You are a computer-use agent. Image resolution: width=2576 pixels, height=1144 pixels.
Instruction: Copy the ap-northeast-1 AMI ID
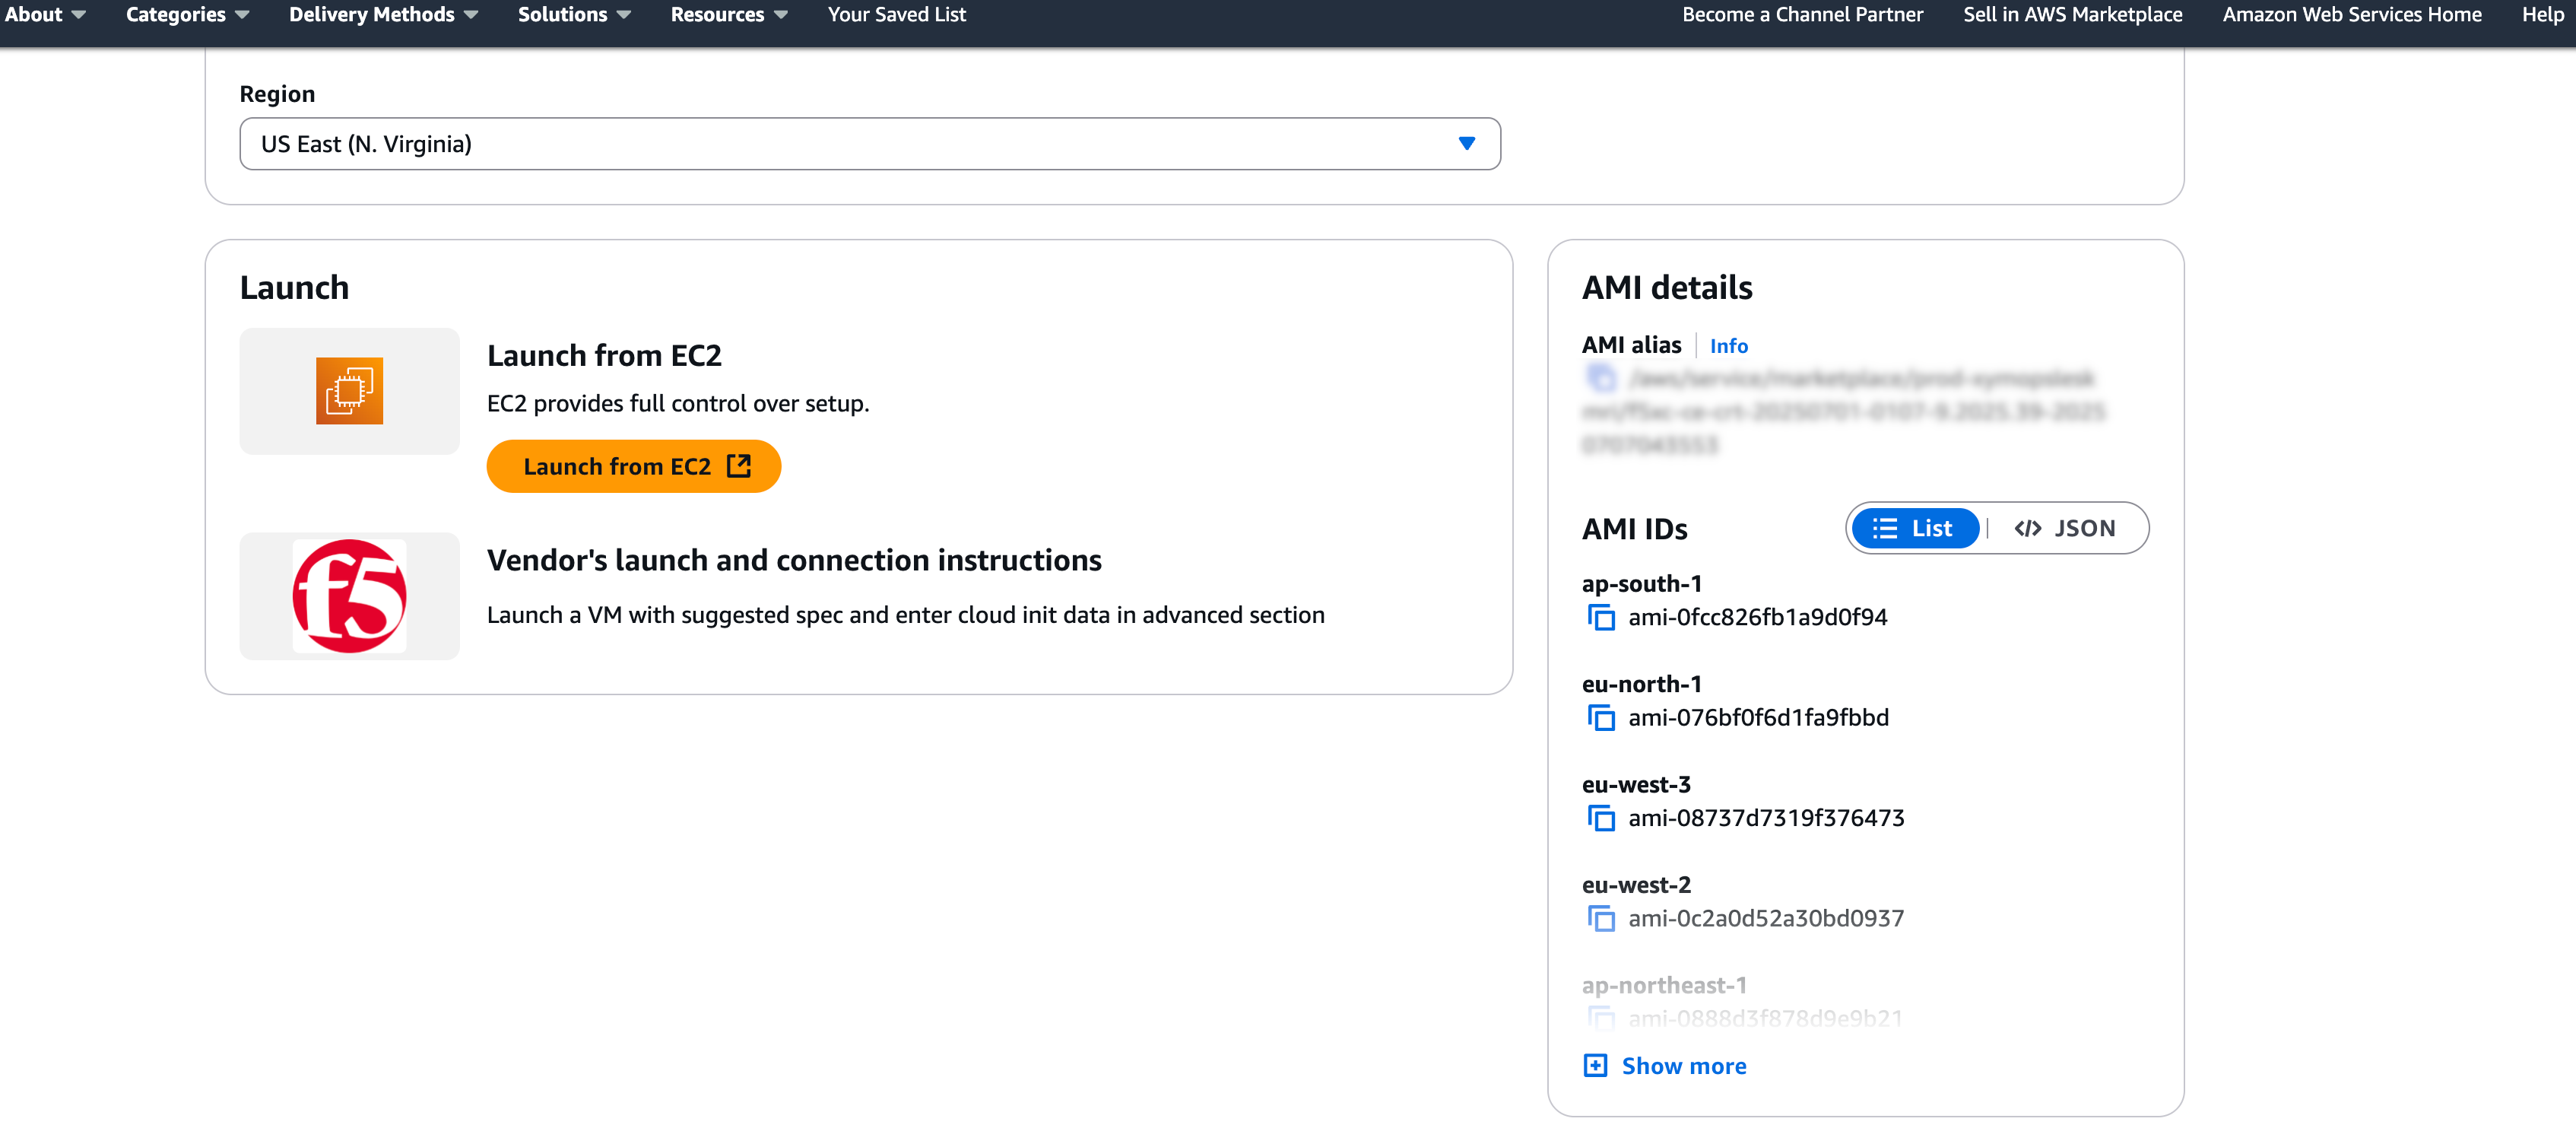click(1602, 1018)
